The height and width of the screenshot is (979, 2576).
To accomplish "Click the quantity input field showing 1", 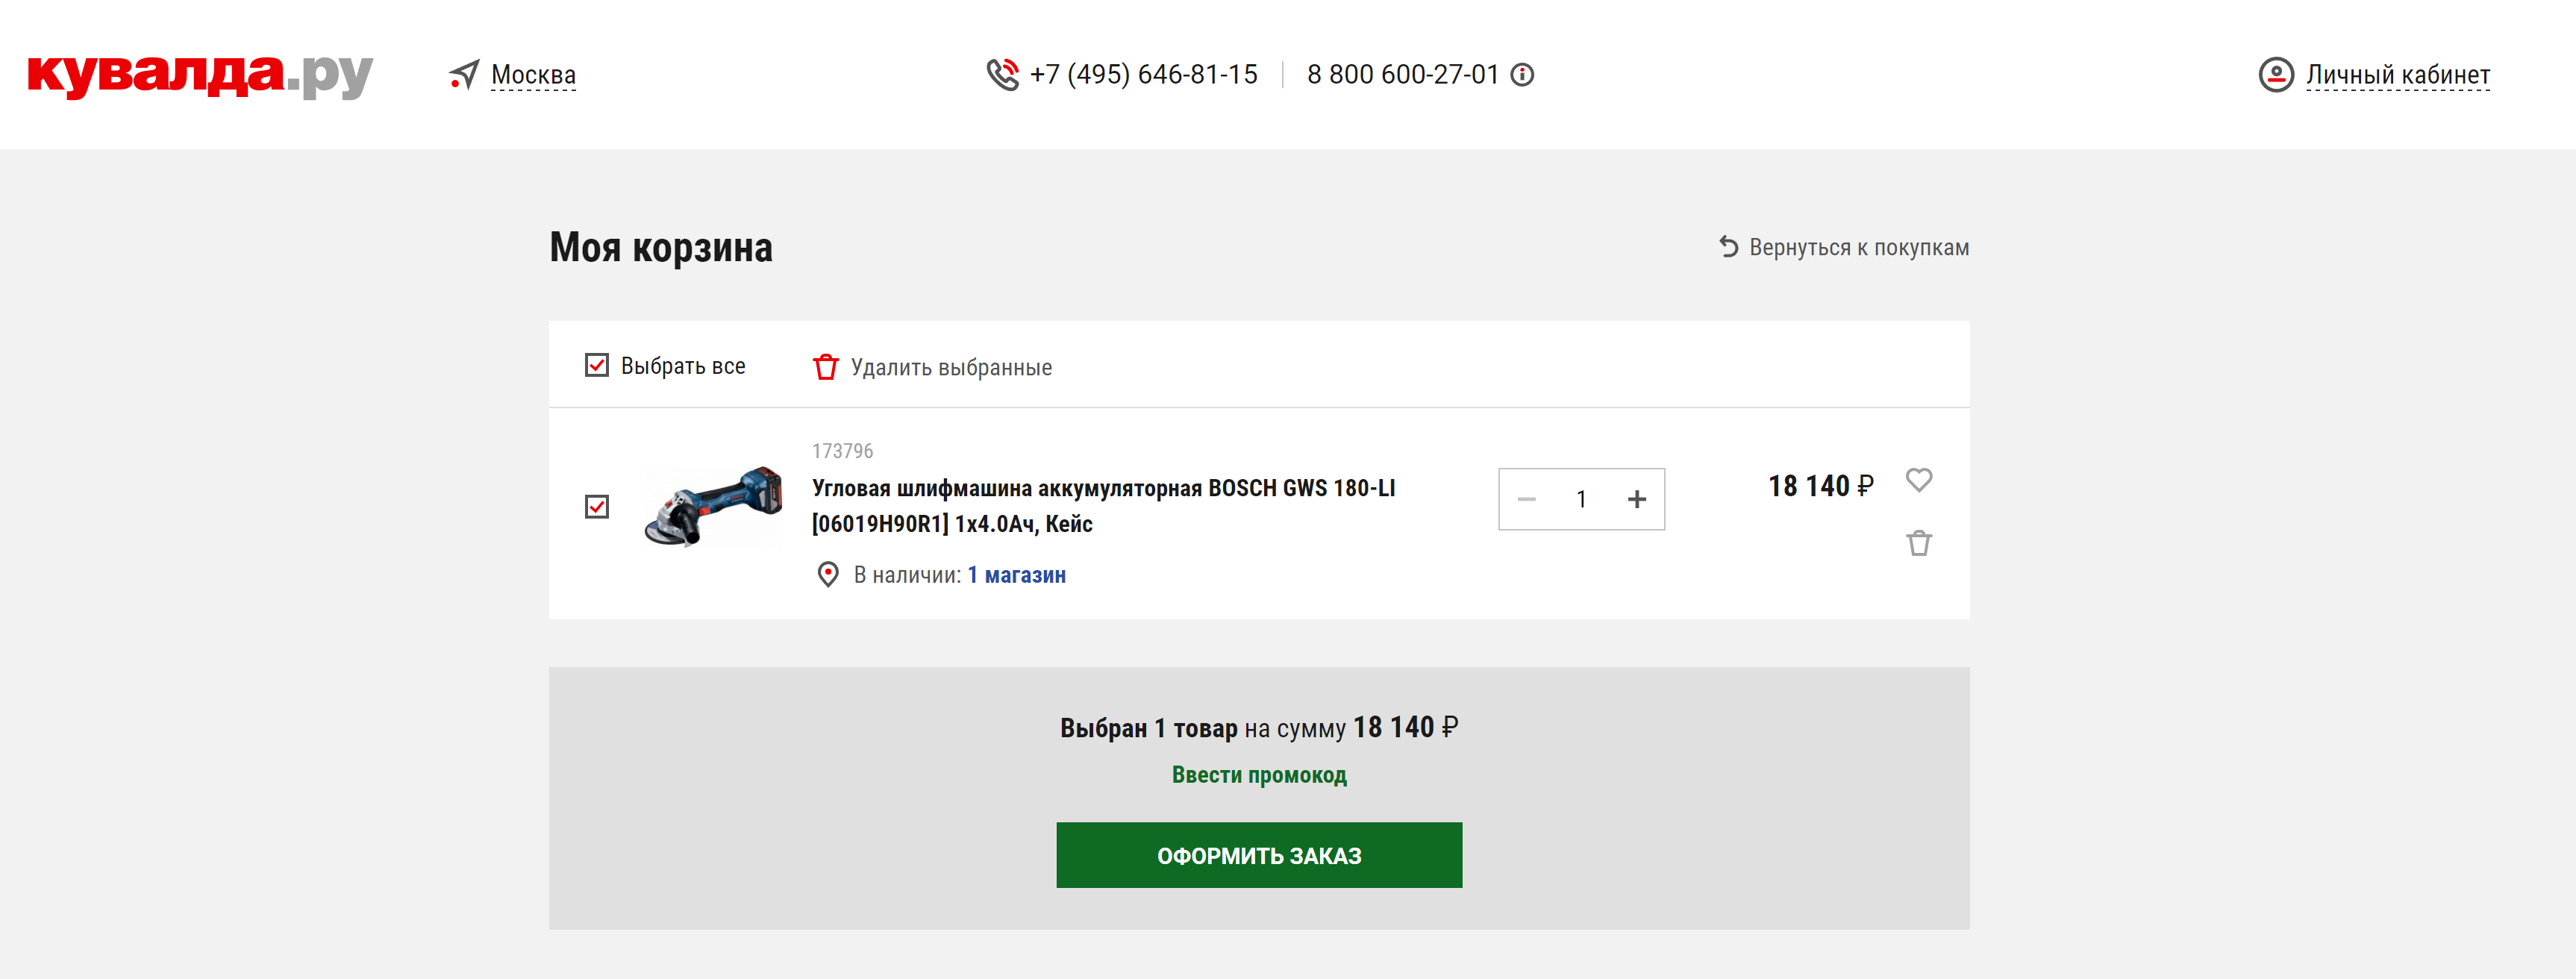I will click(x=1581, y=499).
